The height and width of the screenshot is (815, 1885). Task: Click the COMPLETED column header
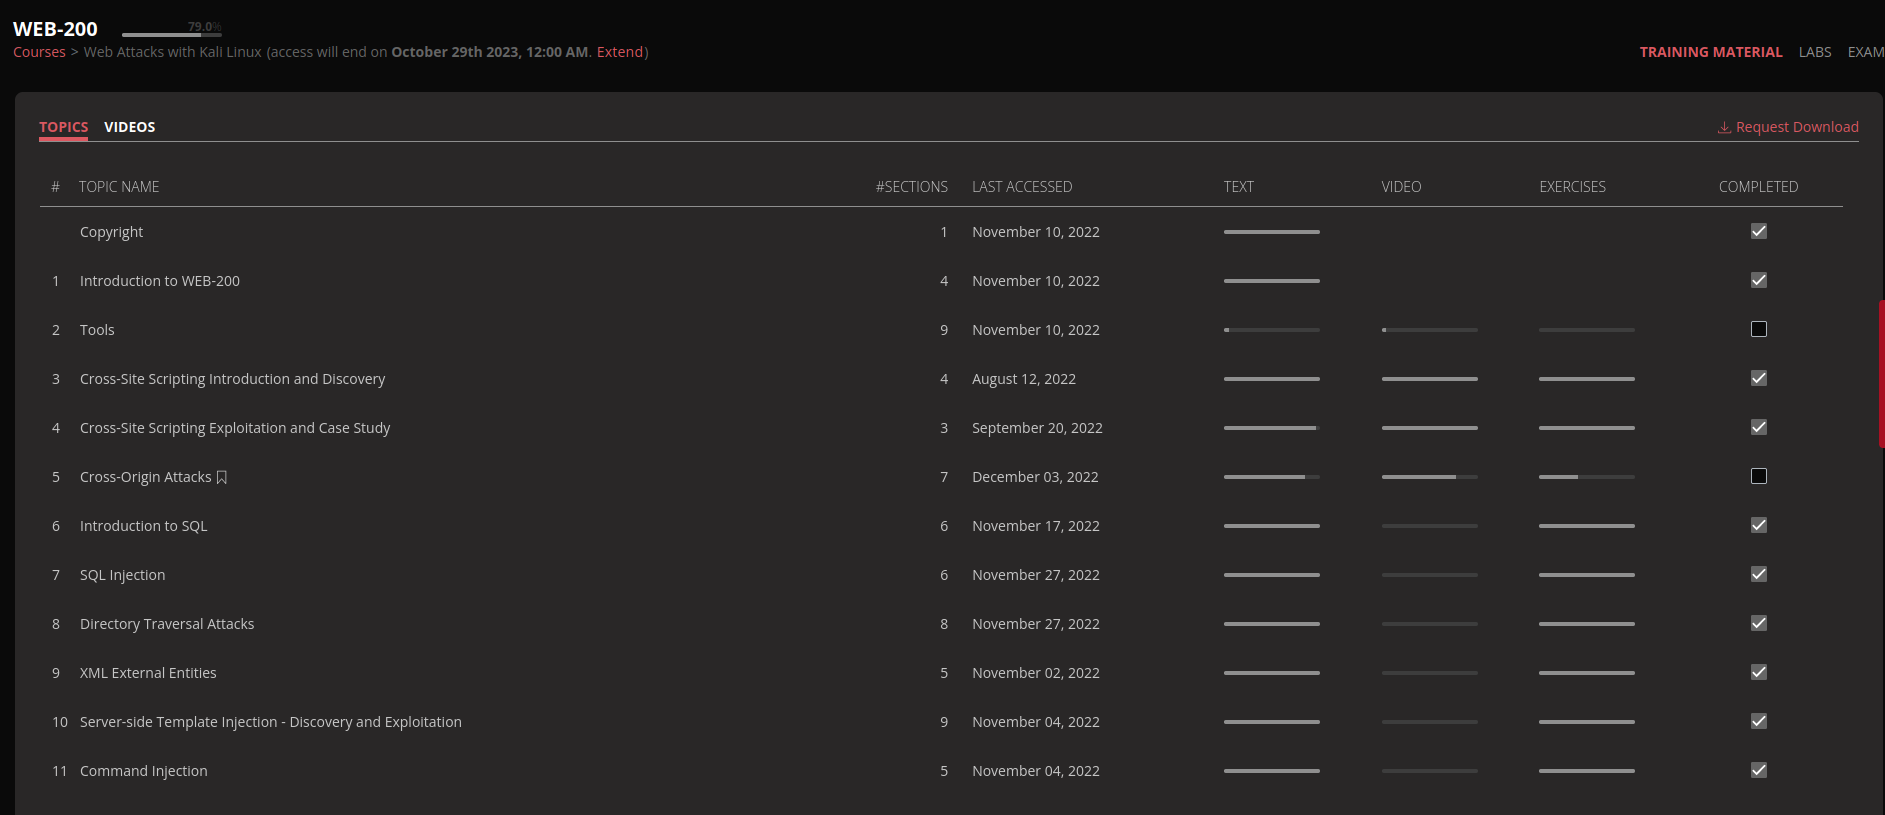coord(1758,187)
